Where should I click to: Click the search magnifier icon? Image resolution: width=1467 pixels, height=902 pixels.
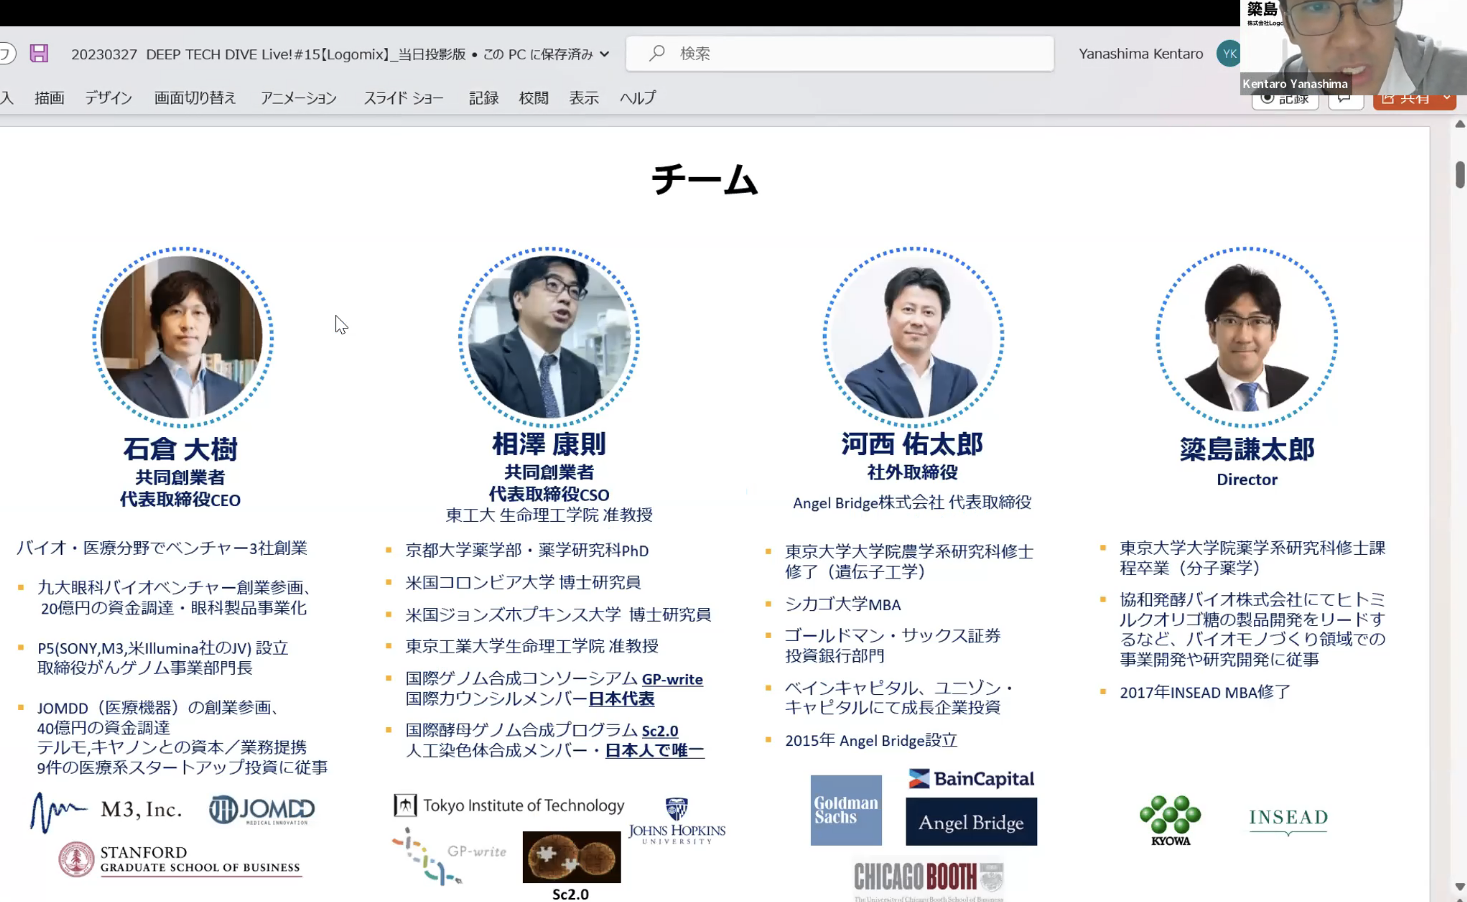[655, 53]
